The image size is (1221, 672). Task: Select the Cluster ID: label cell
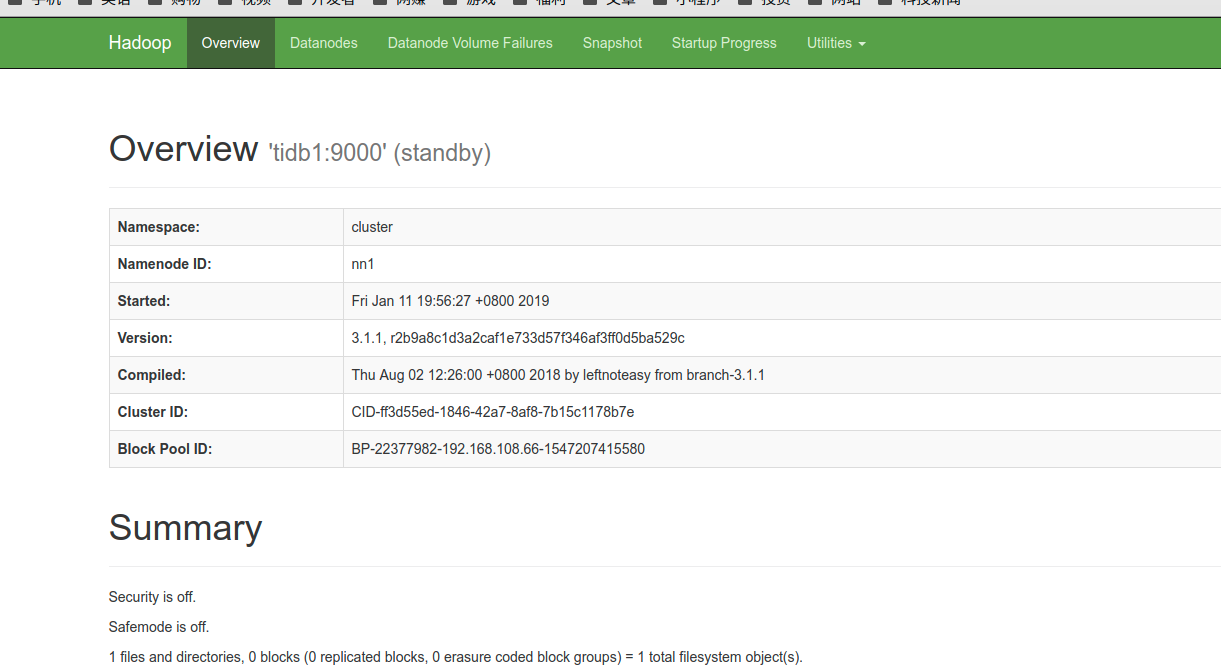click(x=226, y=412)
